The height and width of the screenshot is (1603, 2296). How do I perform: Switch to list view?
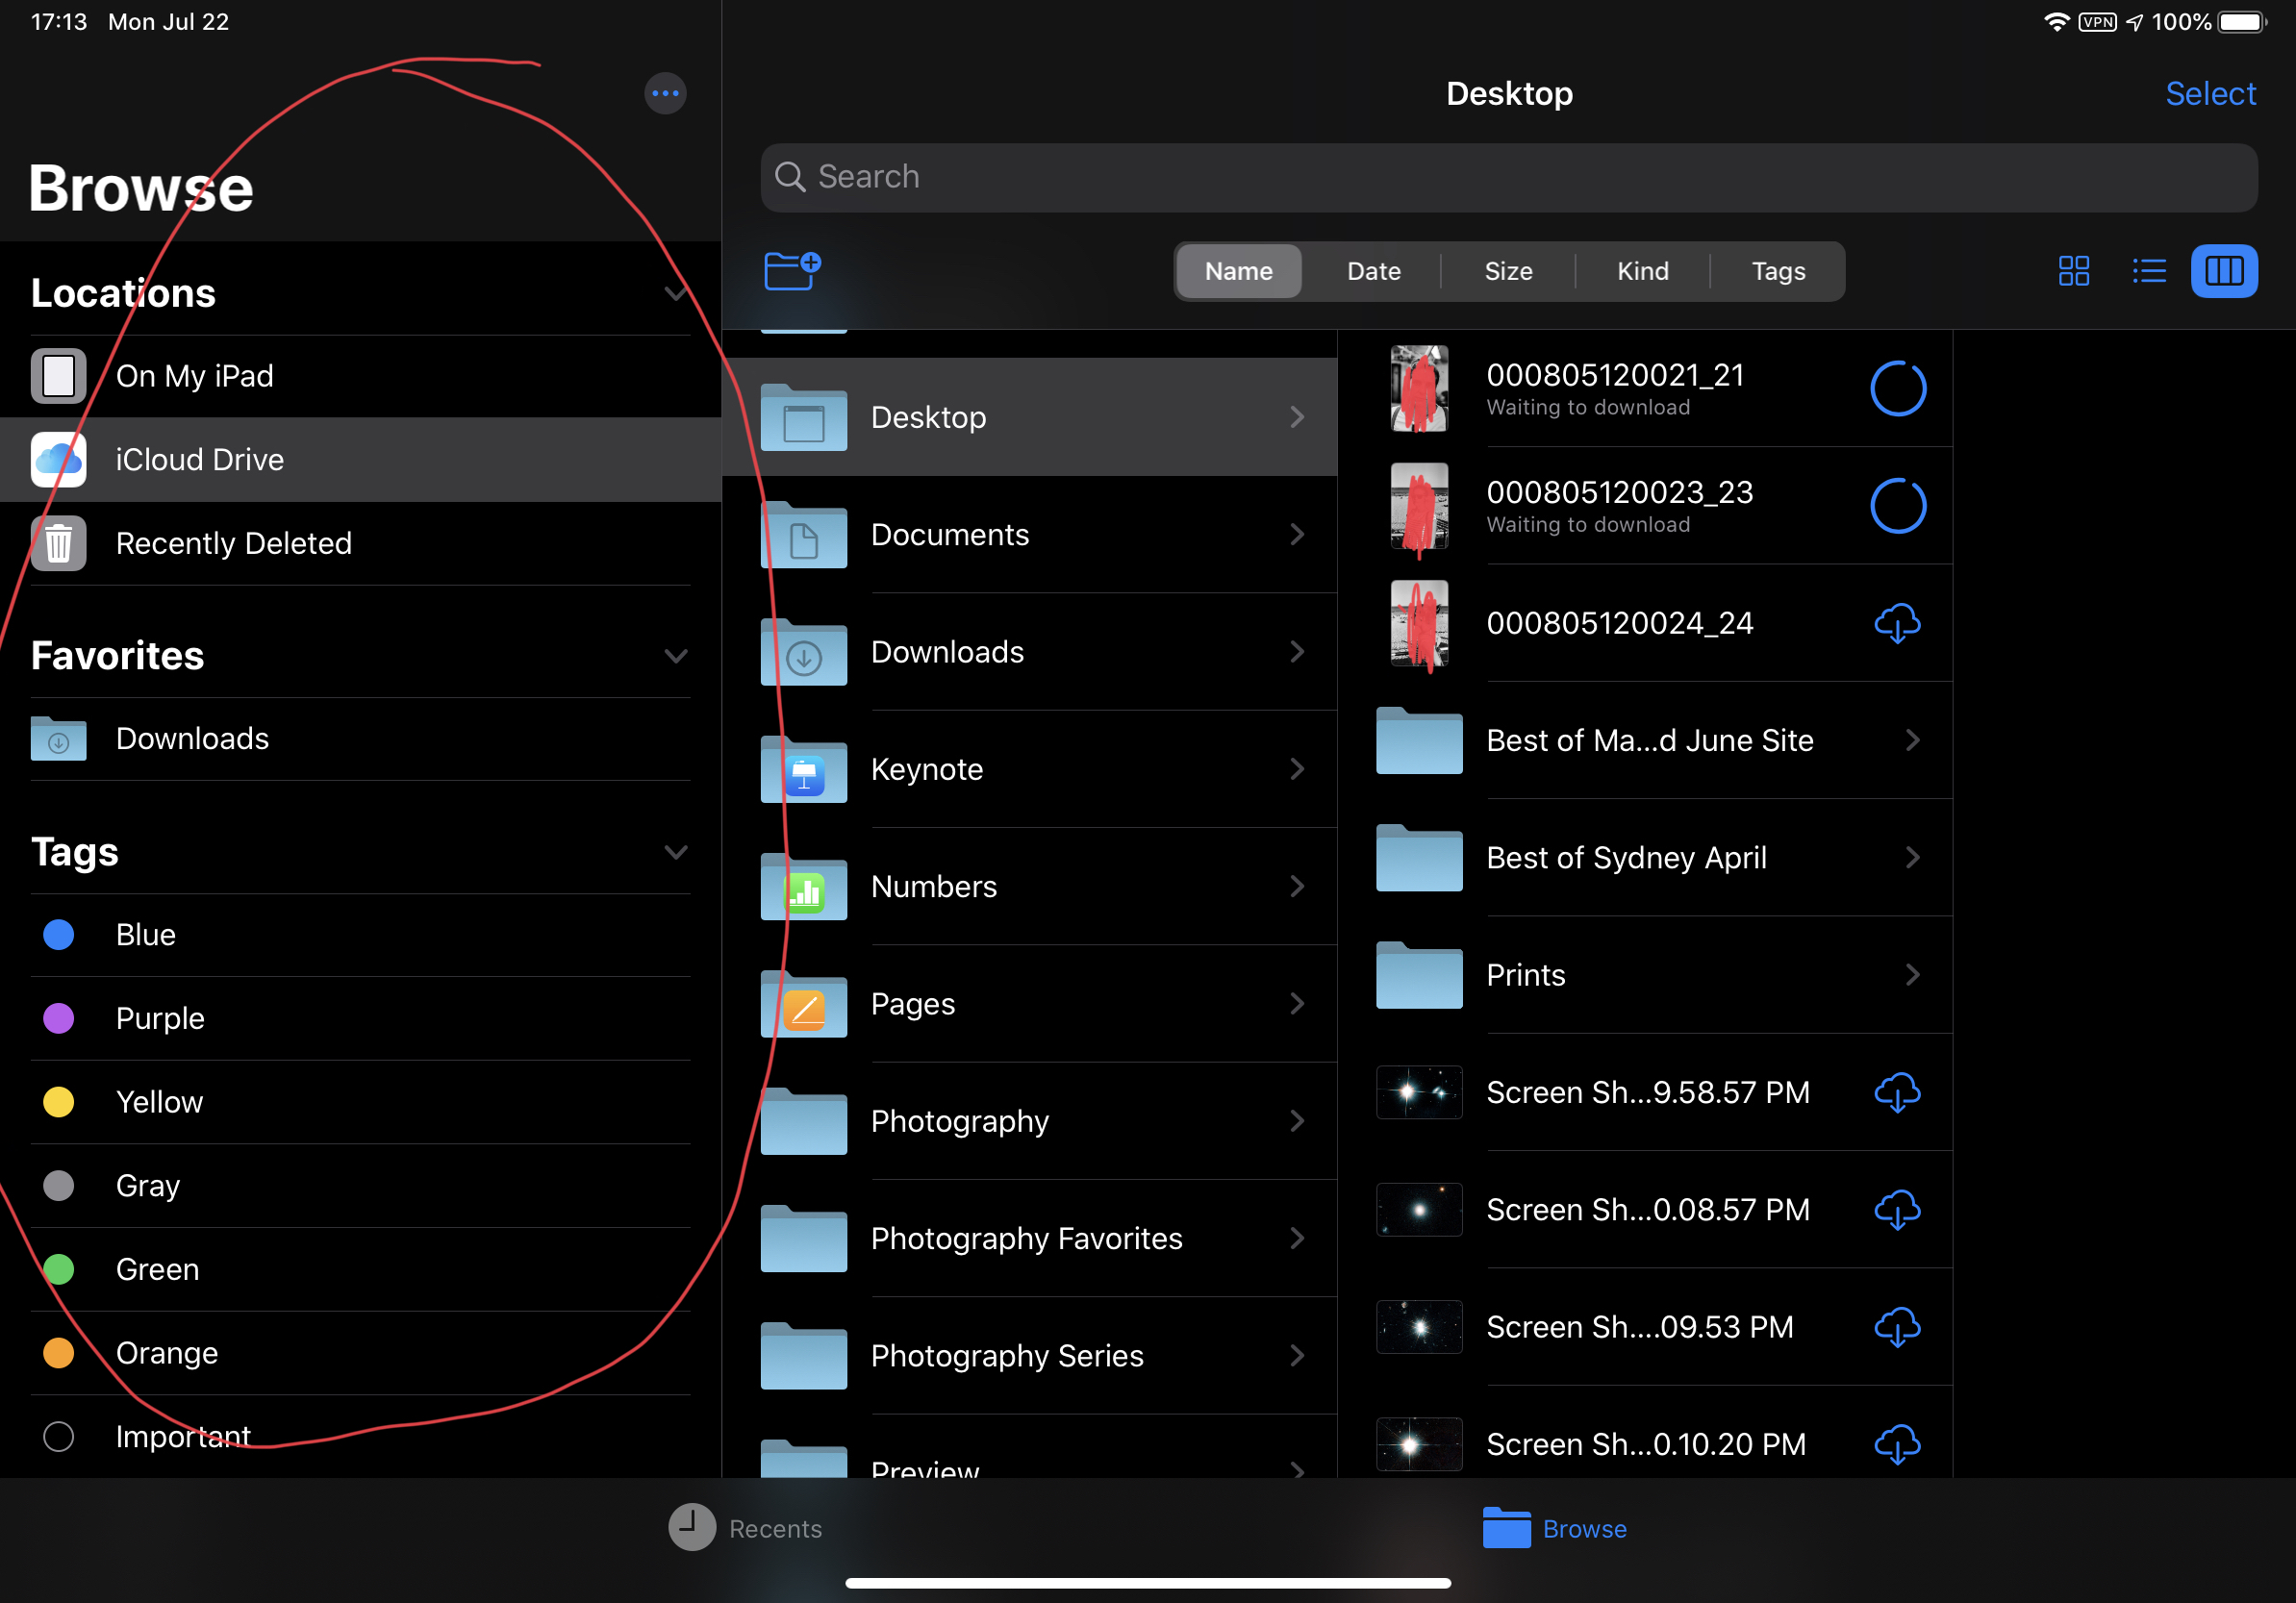click(x=2148, y=271)
